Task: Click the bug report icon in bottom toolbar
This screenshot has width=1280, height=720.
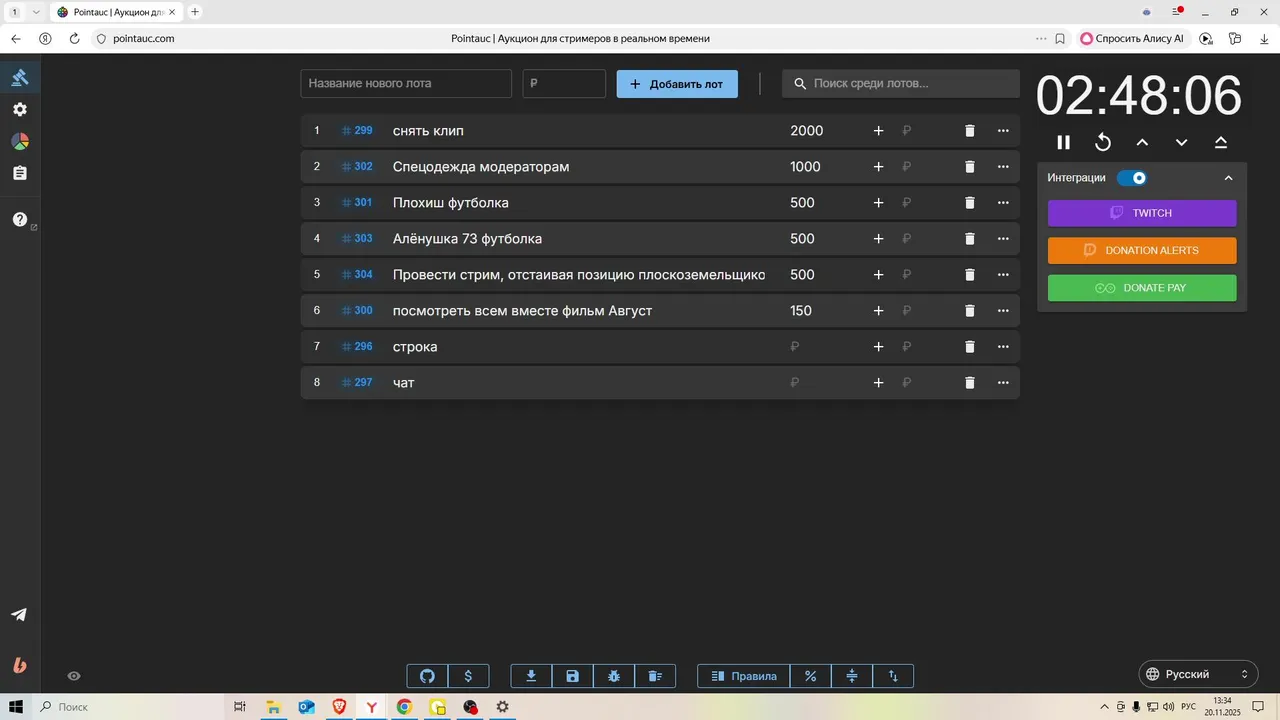Action: coord(614,676)
